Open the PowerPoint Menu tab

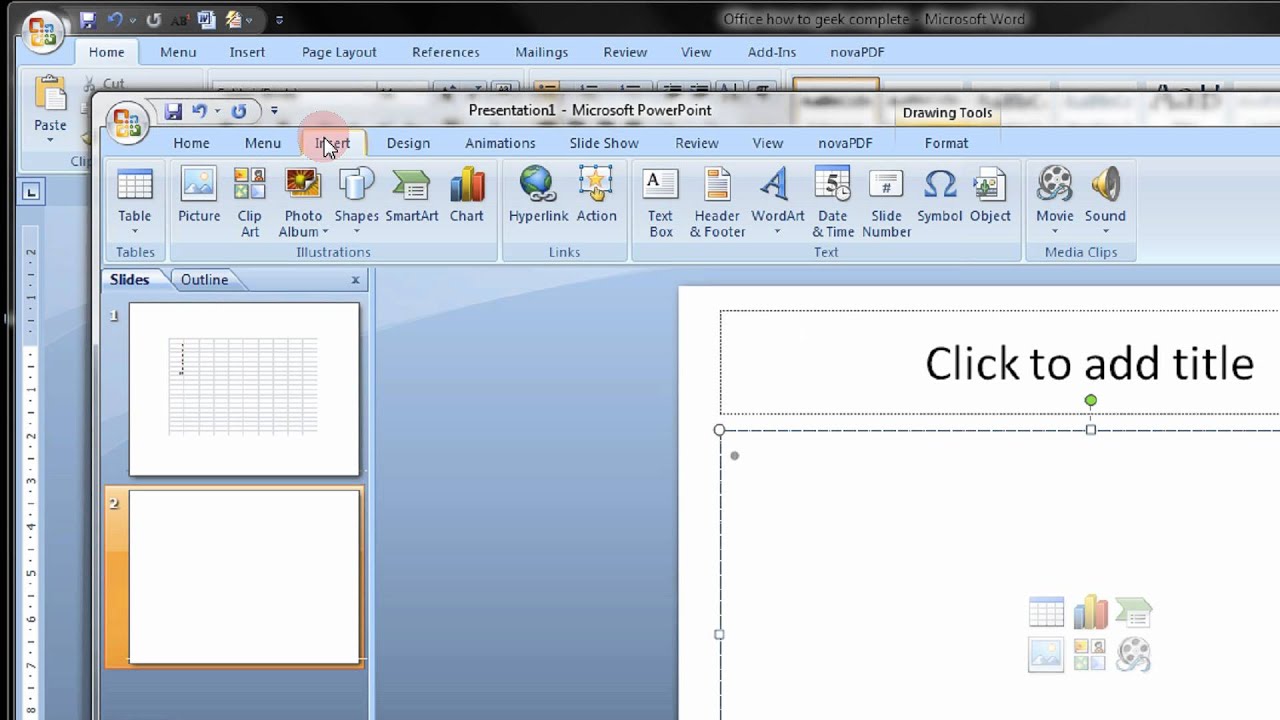click(263, 143)
